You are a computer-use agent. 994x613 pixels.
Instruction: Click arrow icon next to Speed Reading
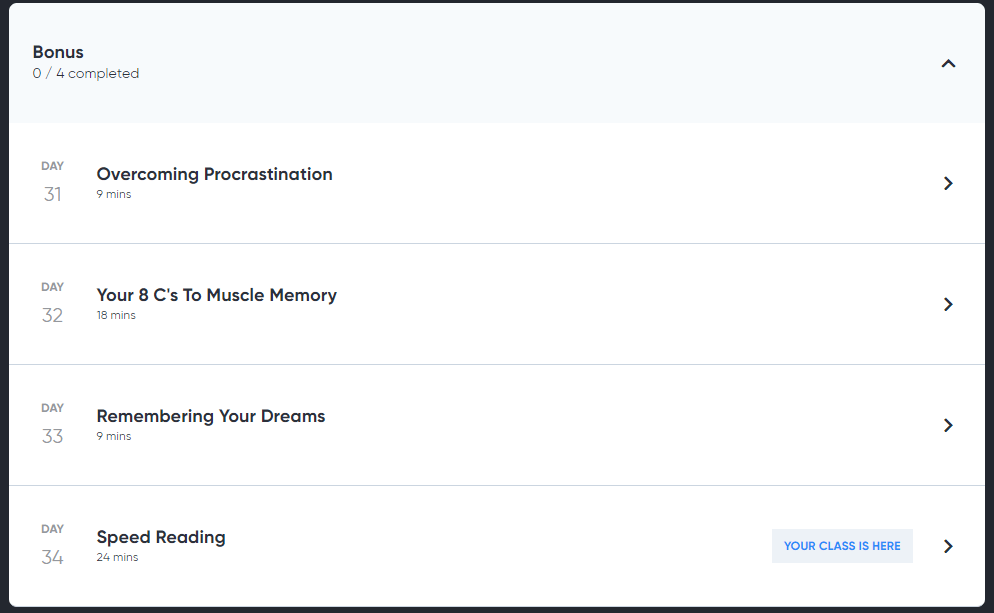(x=948, y=546)
